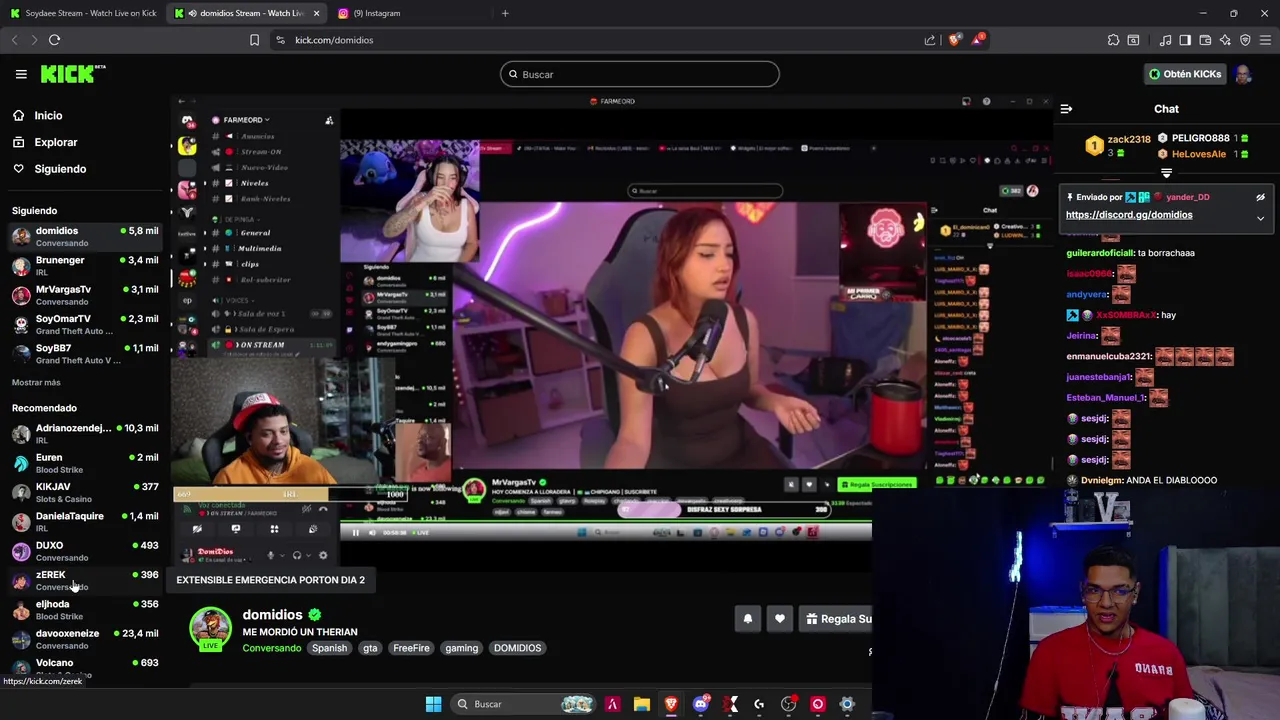Image resolution: width=1280 pixels, height=720 pixels.
Task: Click the Conversando category link
Action: point(271,648)
